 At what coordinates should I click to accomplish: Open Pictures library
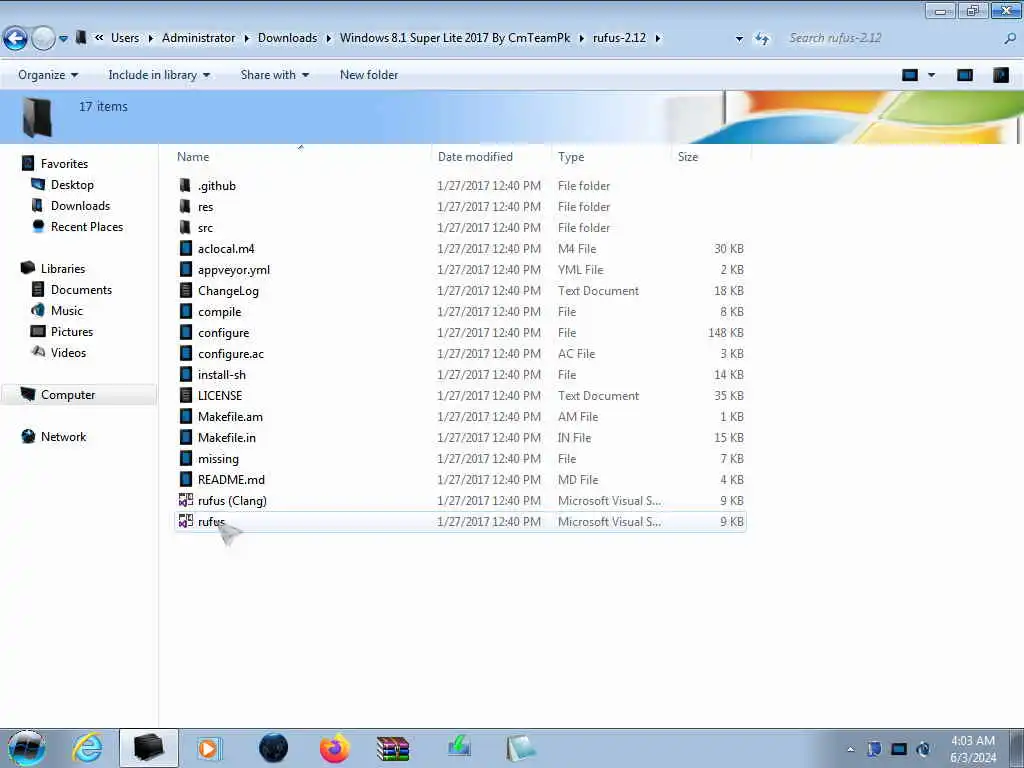pyautogui.click(x=72, y=331)
